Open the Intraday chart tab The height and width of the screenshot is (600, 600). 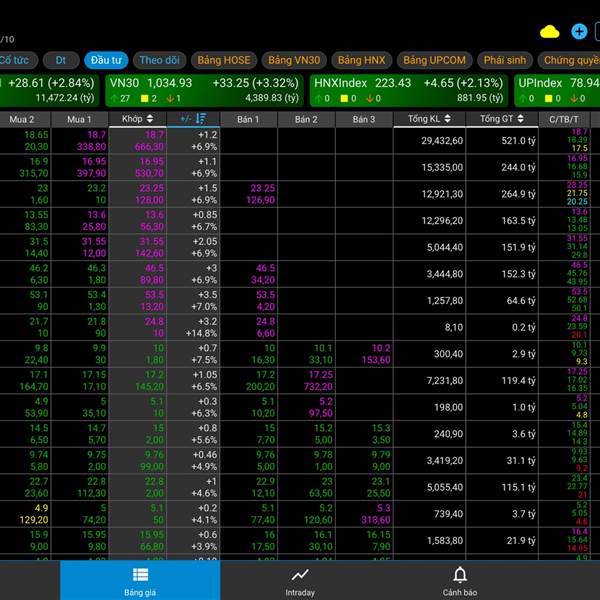[x=300, y=580]
